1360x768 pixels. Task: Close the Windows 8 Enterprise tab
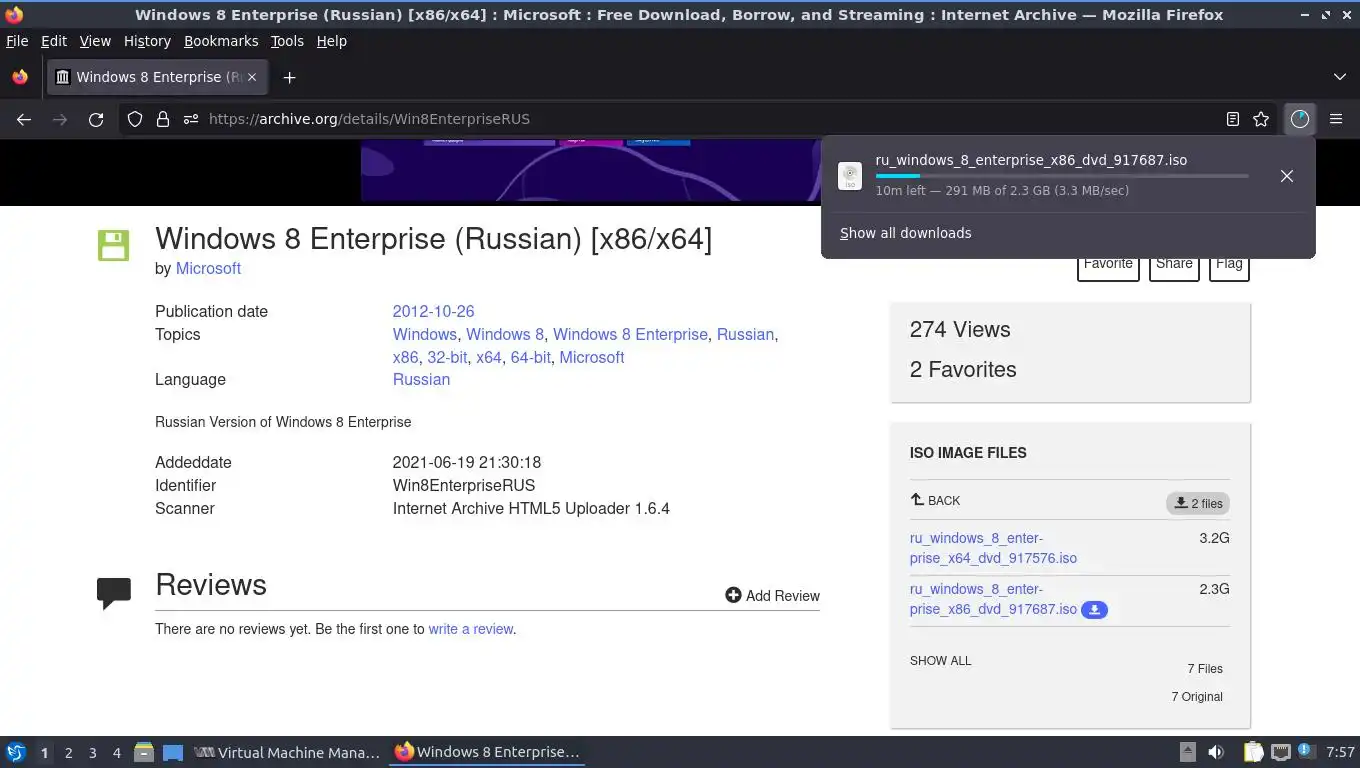[252, 77]
